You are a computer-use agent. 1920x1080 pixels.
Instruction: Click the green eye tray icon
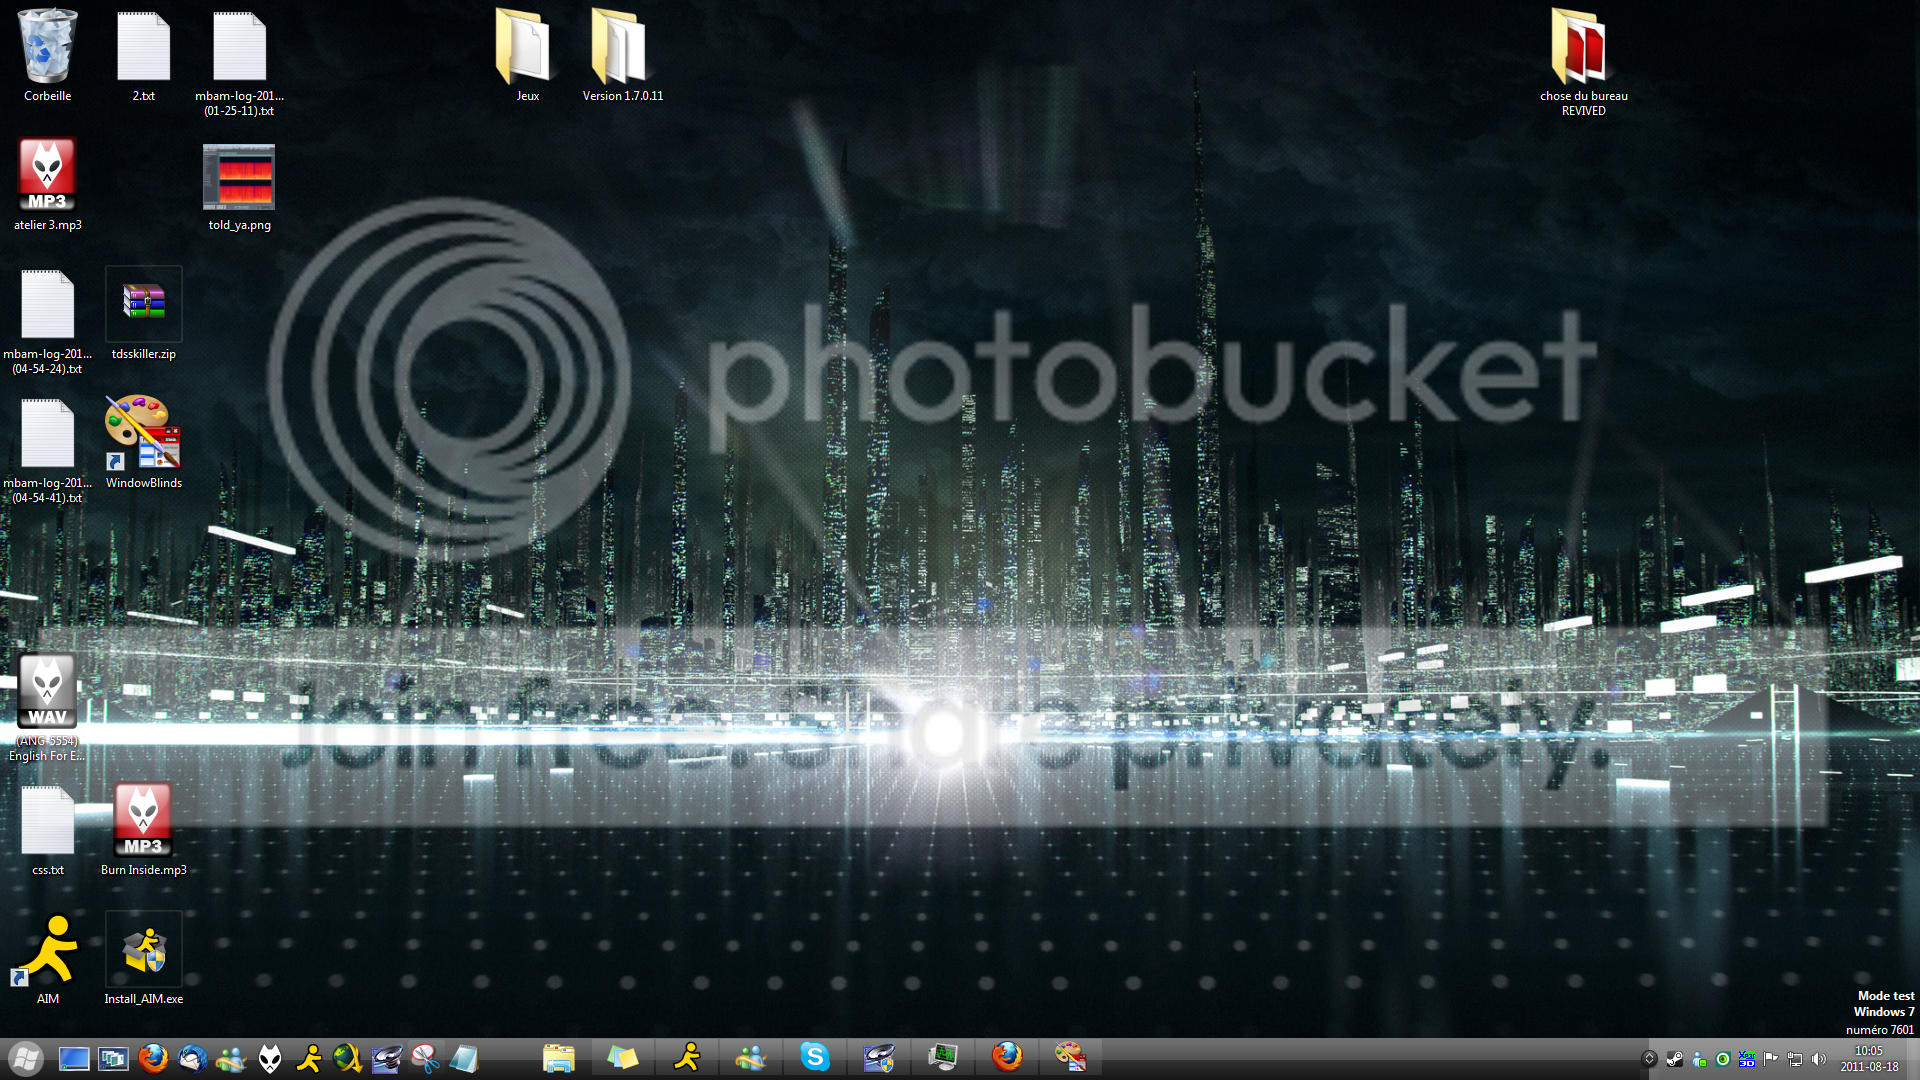pyautogui.click(x=1723, y=1059)
